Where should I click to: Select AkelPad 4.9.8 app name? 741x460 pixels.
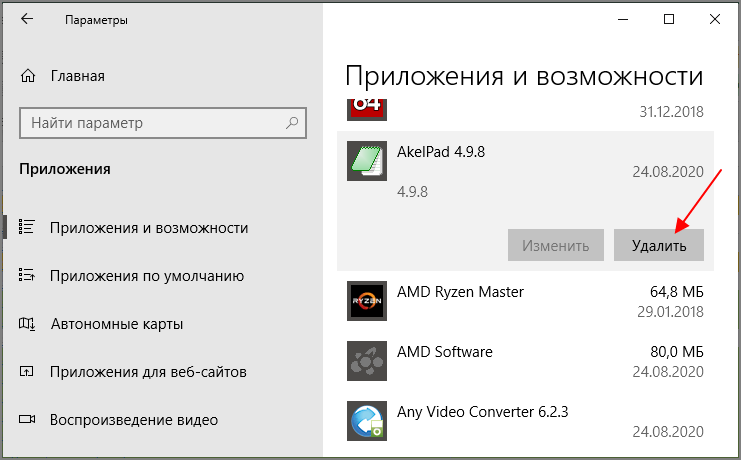click(x=441, y=152)
